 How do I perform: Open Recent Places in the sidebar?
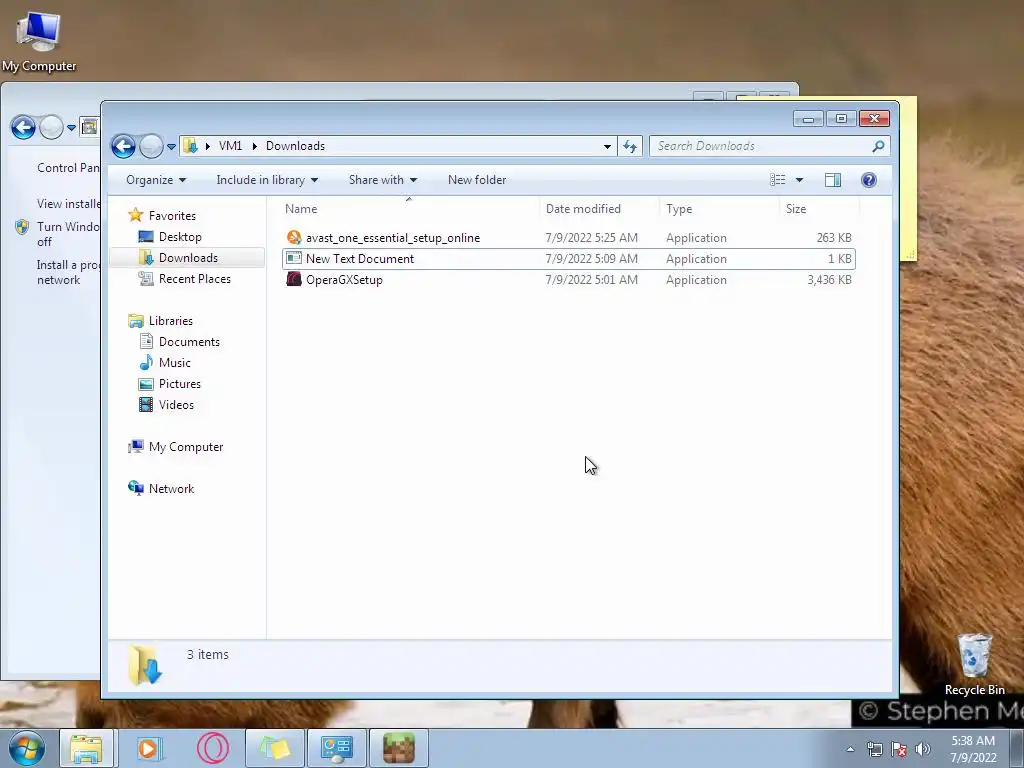click(x=195, y=278)
